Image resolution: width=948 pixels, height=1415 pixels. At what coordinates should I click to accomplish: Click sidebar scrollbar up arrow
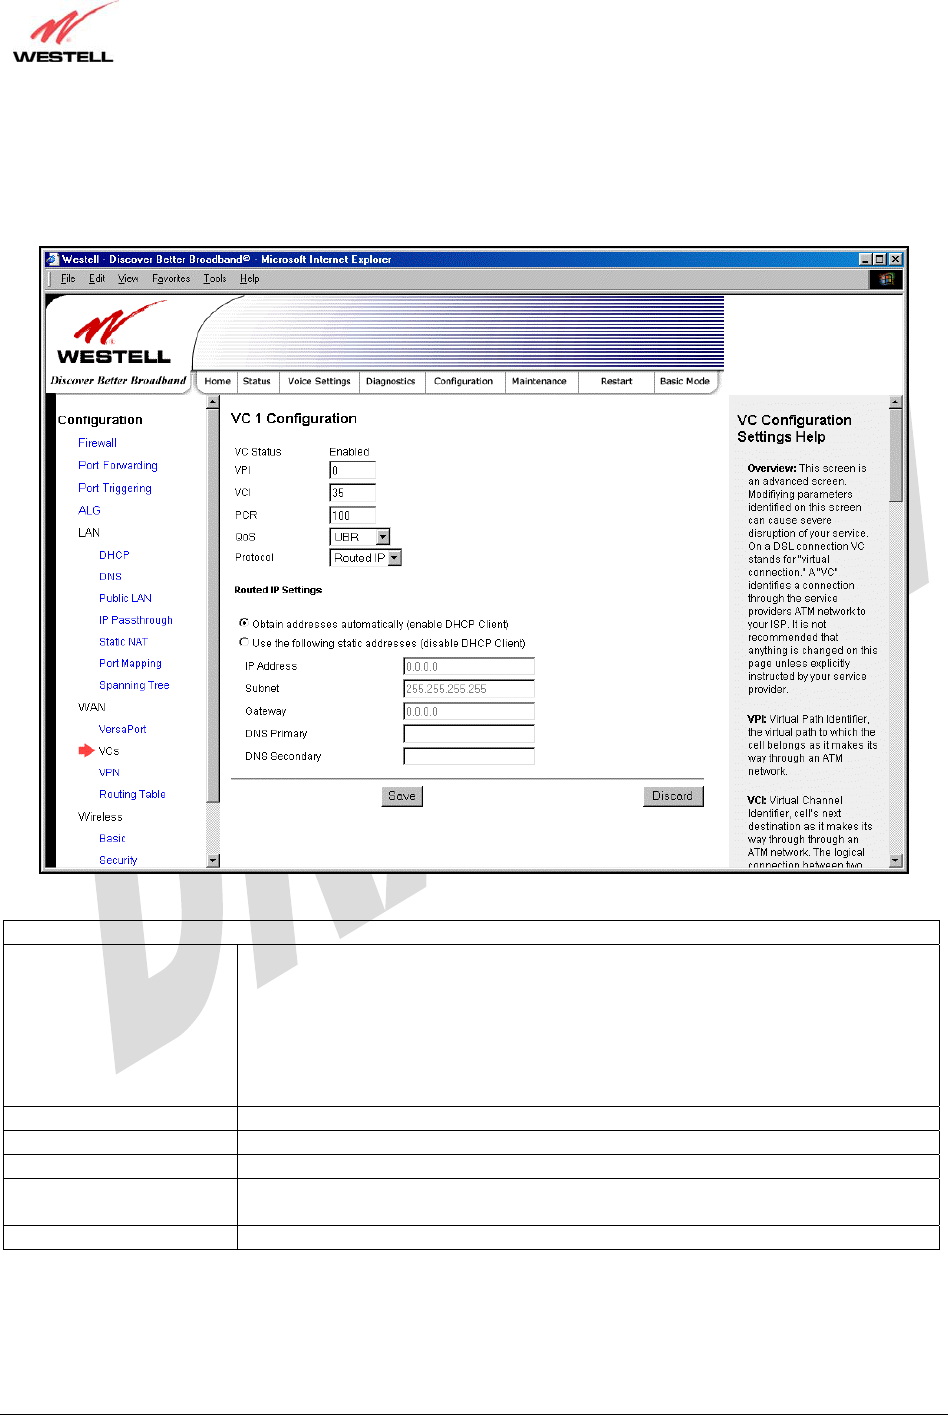click(x=212, y=402)
